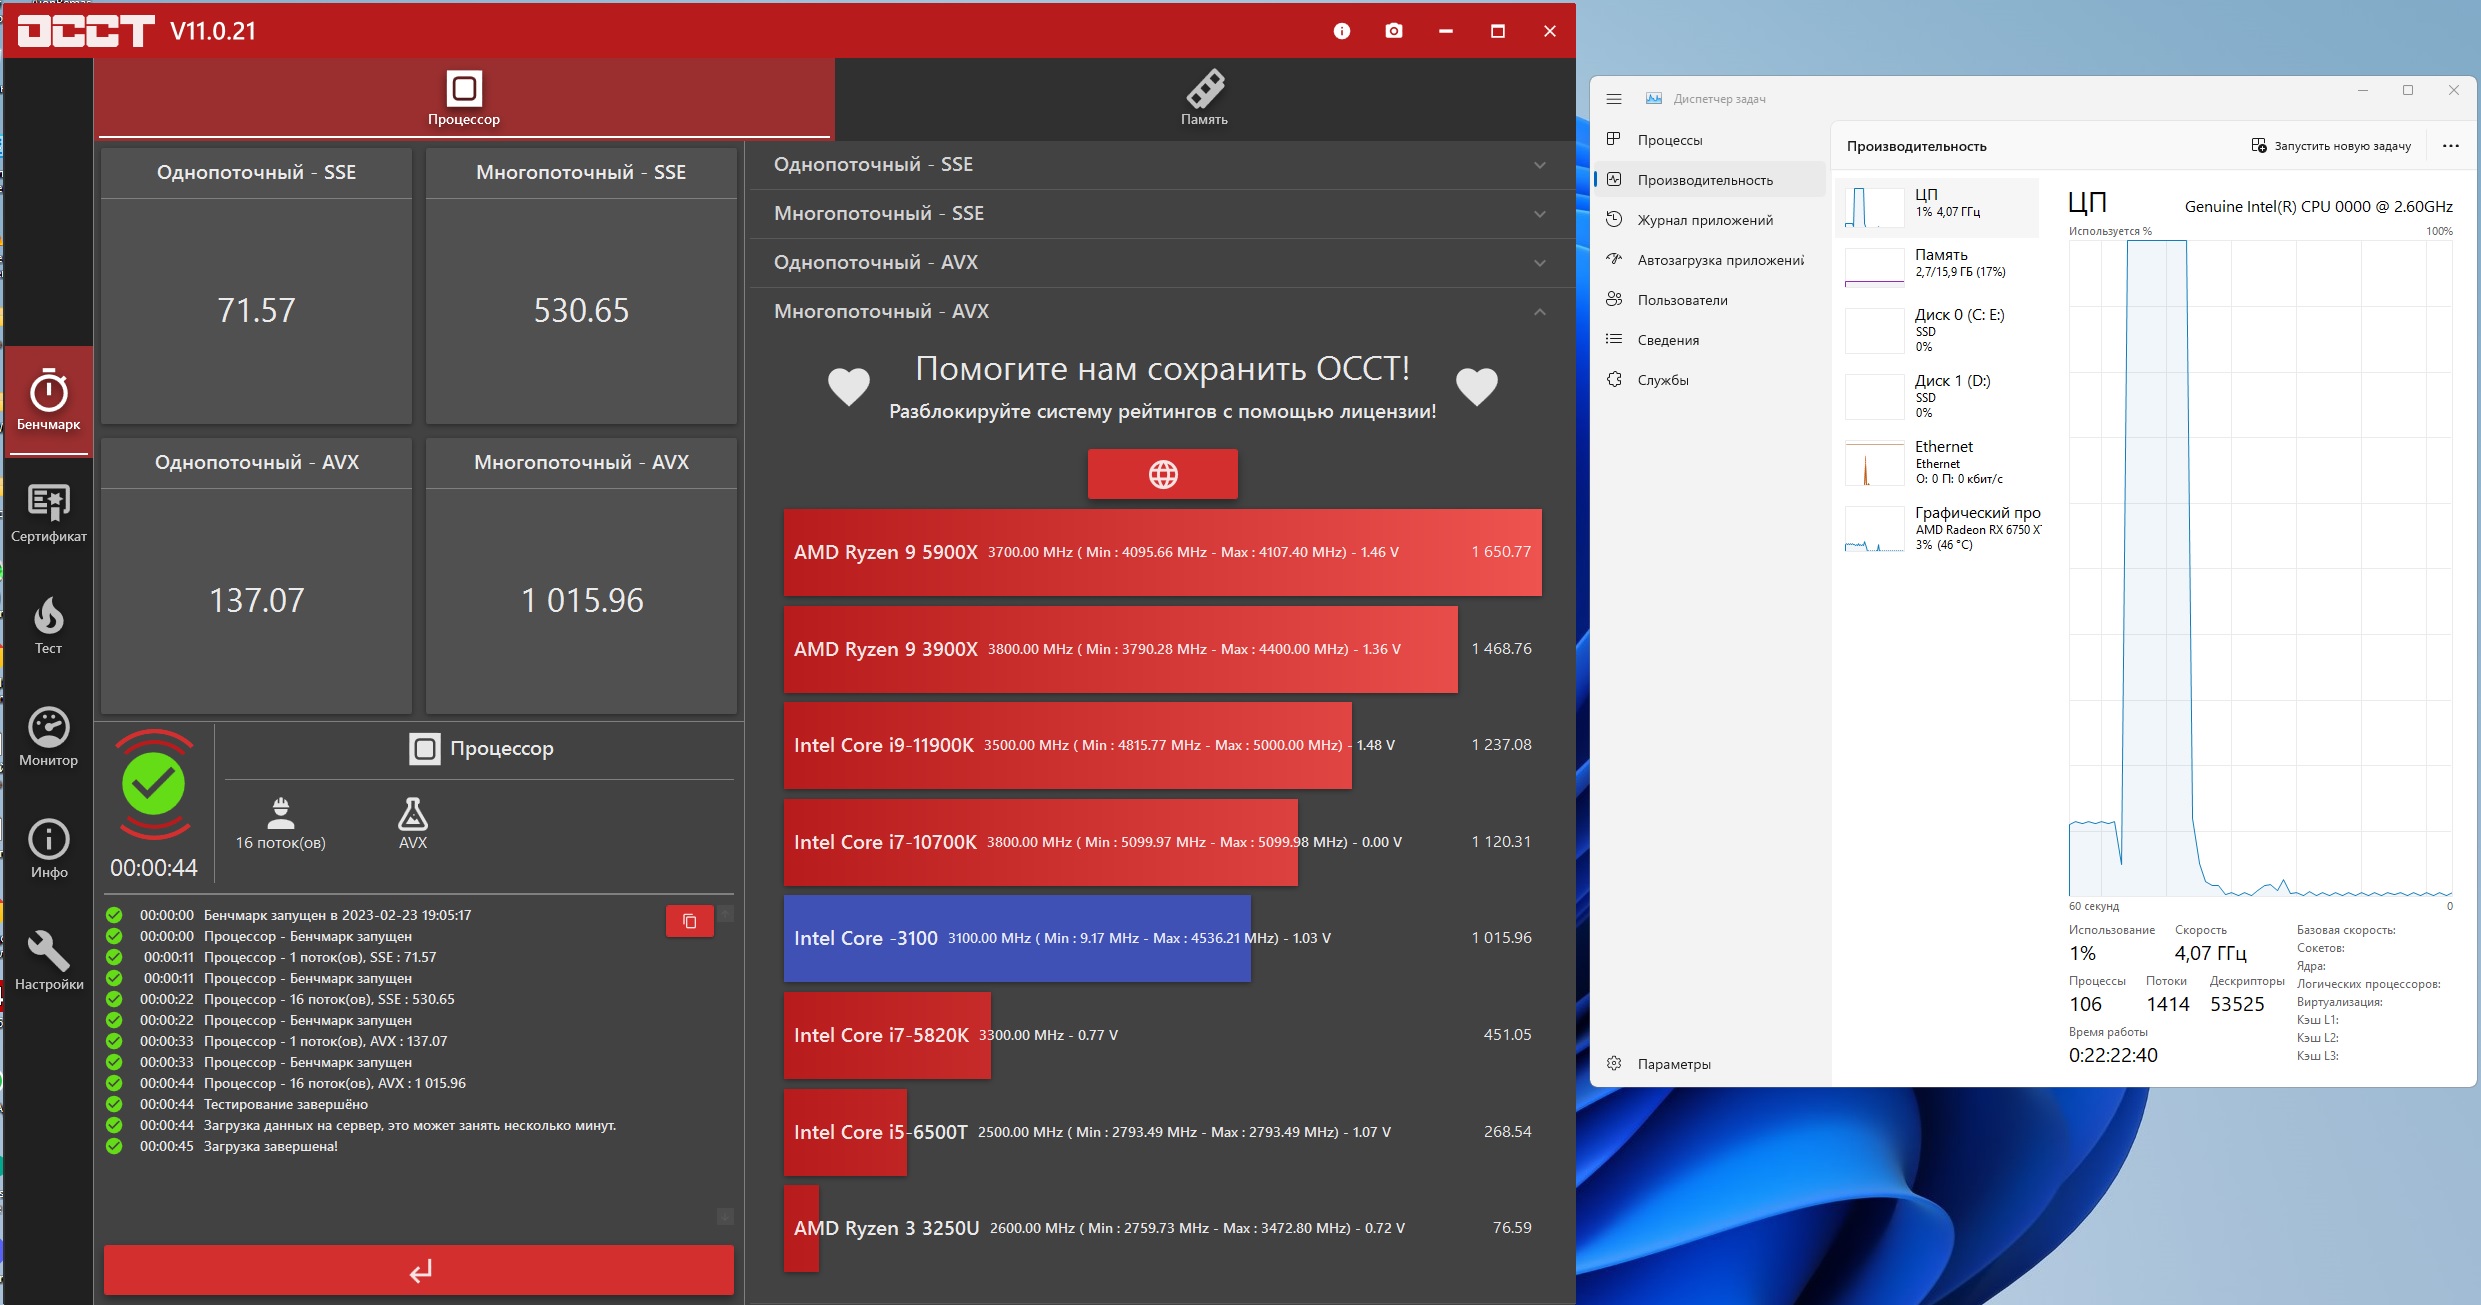Open Журнал приложений in Task Manager
This screenshot has height=1305, width=2481.
[1704, 220]
